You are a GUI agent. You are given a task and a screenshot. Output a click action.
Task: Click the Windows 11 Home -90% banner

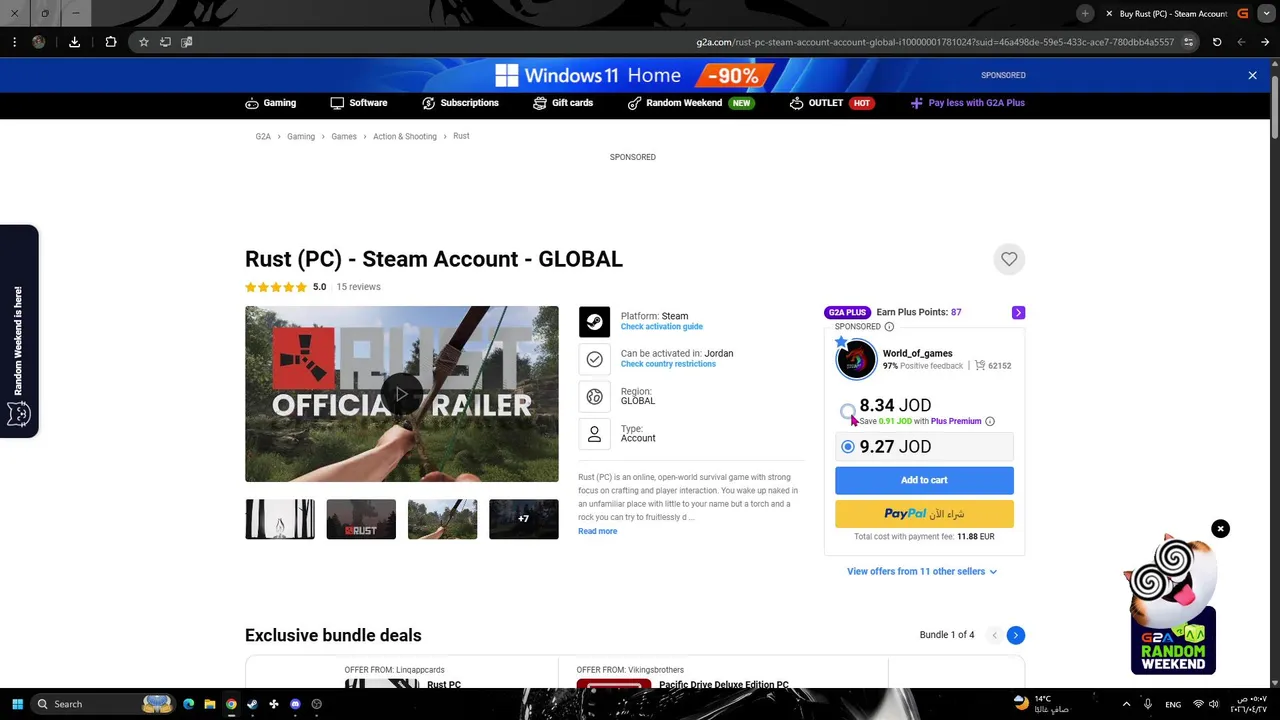633,75
